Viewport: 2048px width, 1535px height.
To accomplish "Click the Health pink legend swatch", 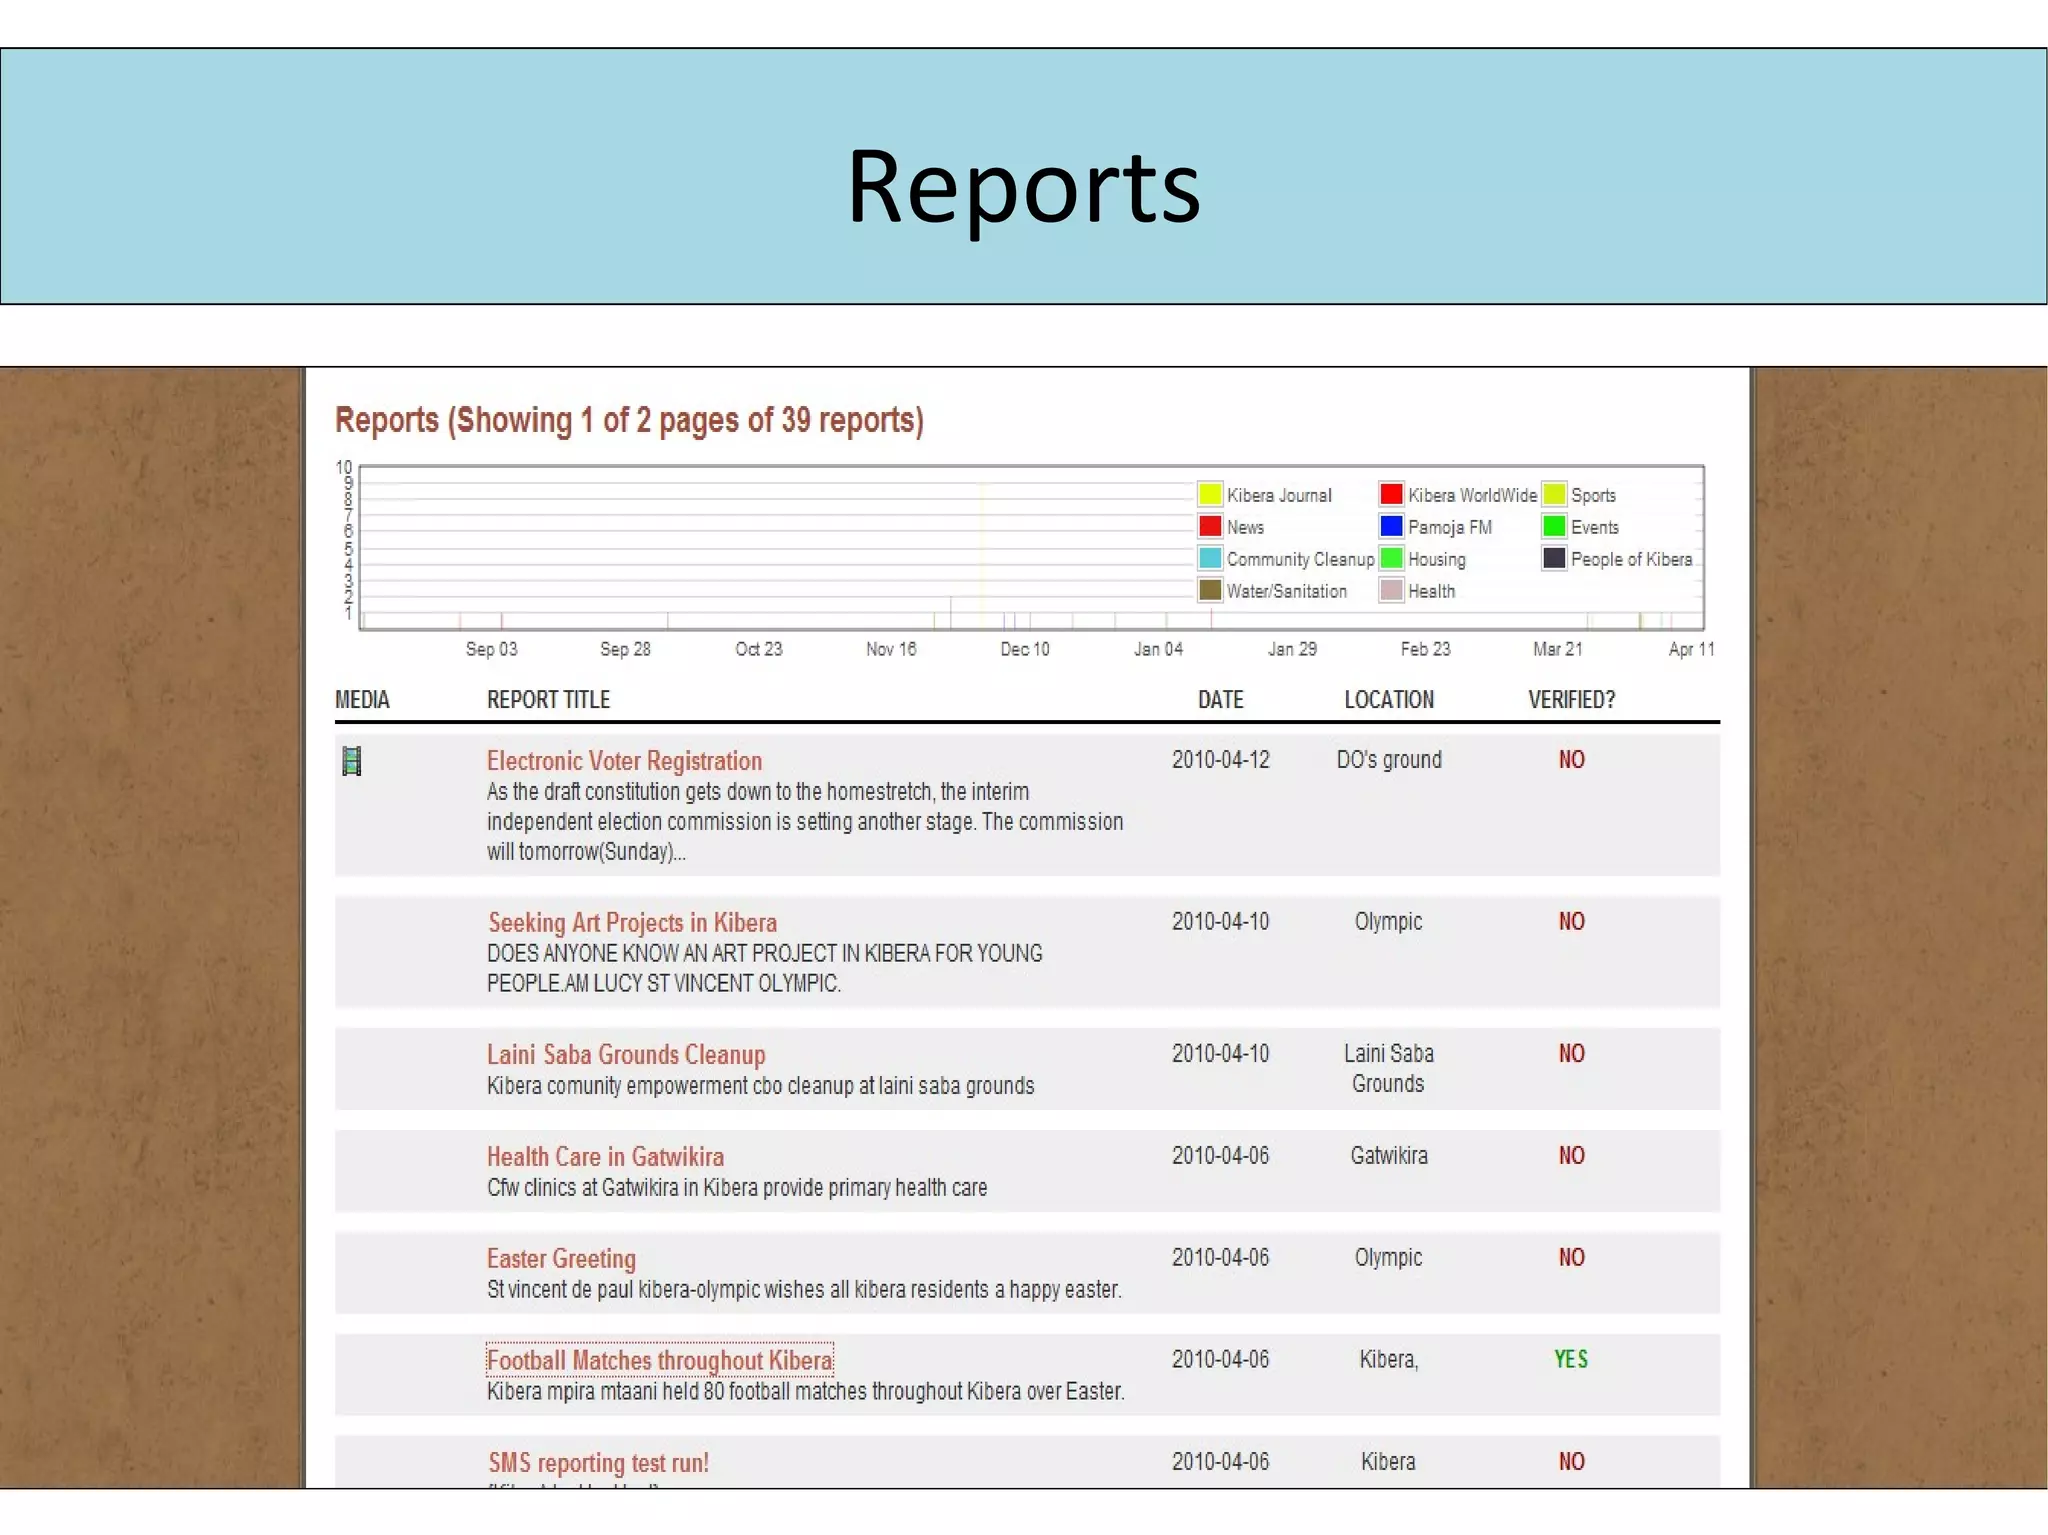I will click(1391, 590).
